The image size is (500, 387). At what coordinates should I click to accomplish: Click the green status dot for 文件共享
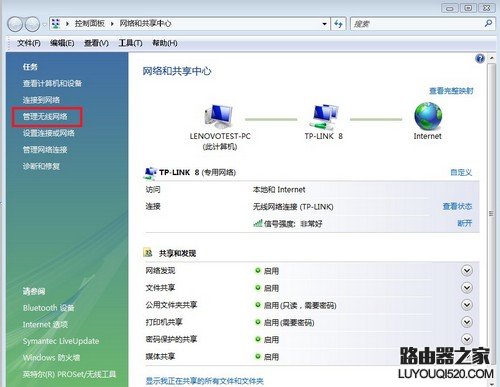tap(258, 287)
